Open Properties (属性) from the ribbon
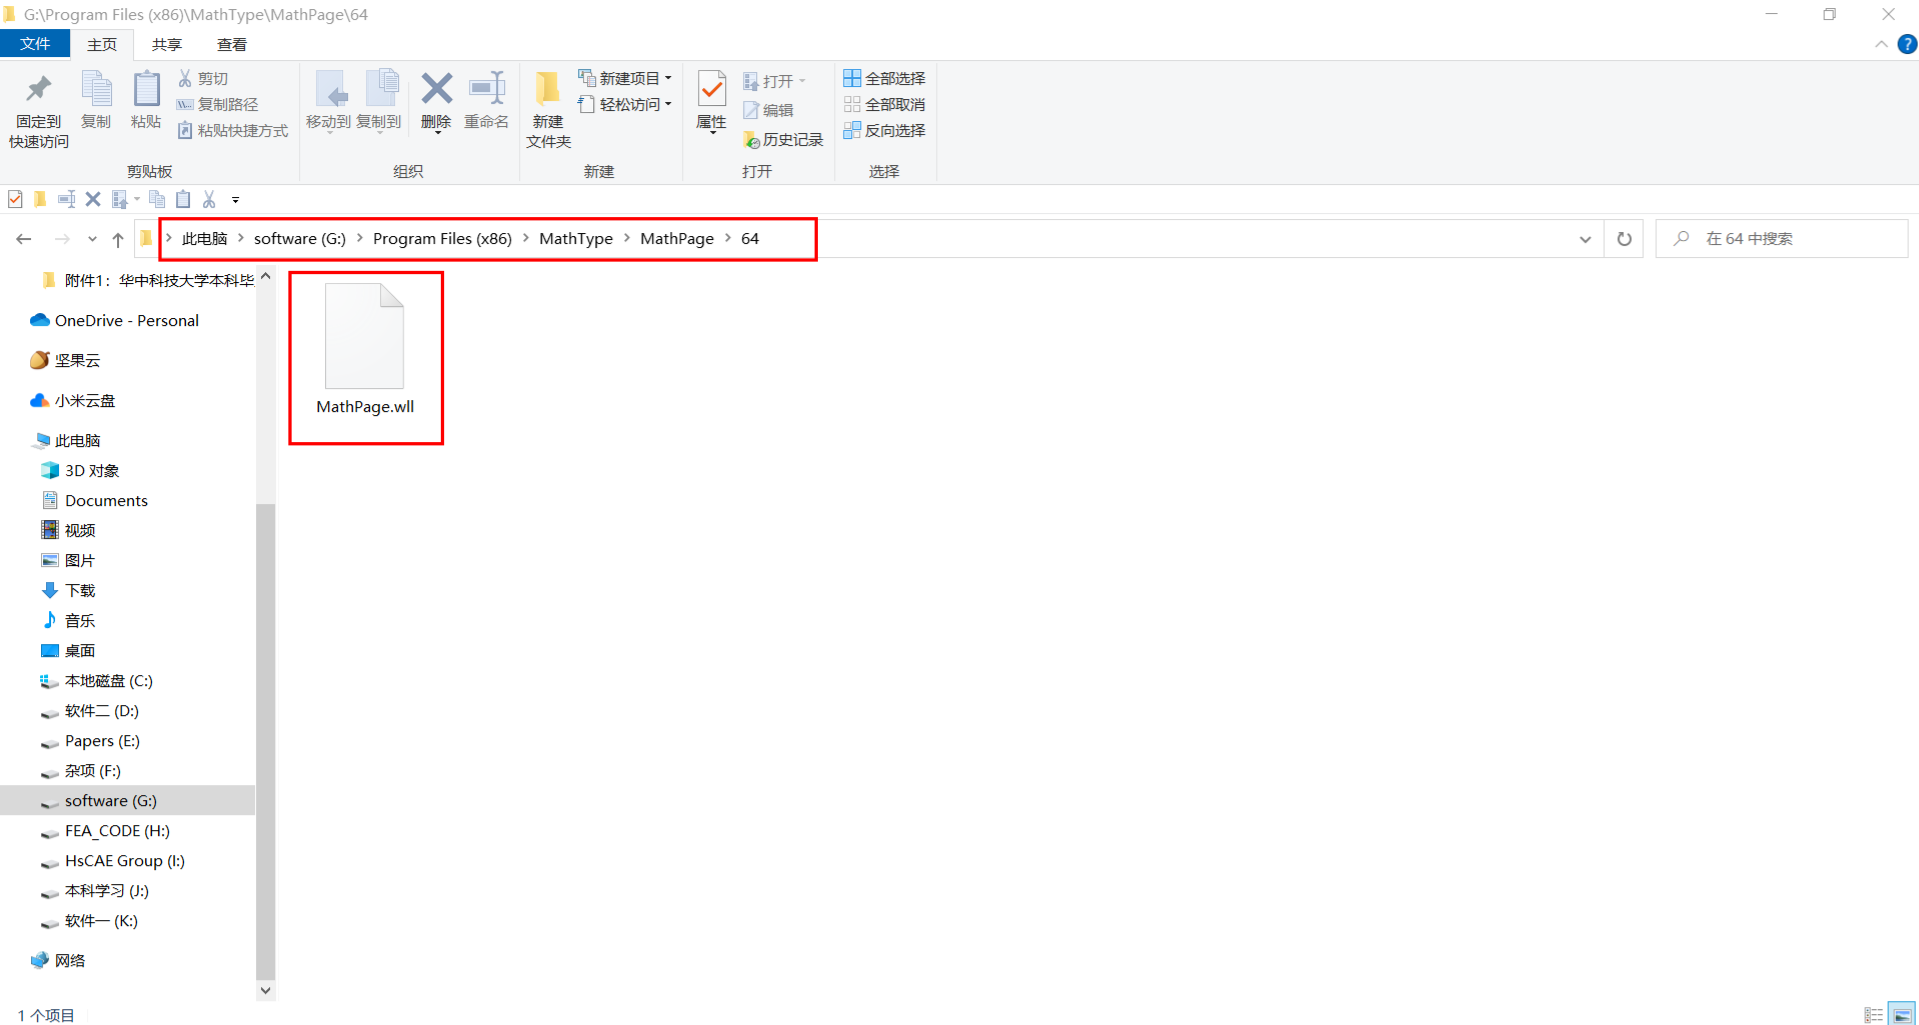This screenshot has width=1919, height=1025. click(711, 90)
